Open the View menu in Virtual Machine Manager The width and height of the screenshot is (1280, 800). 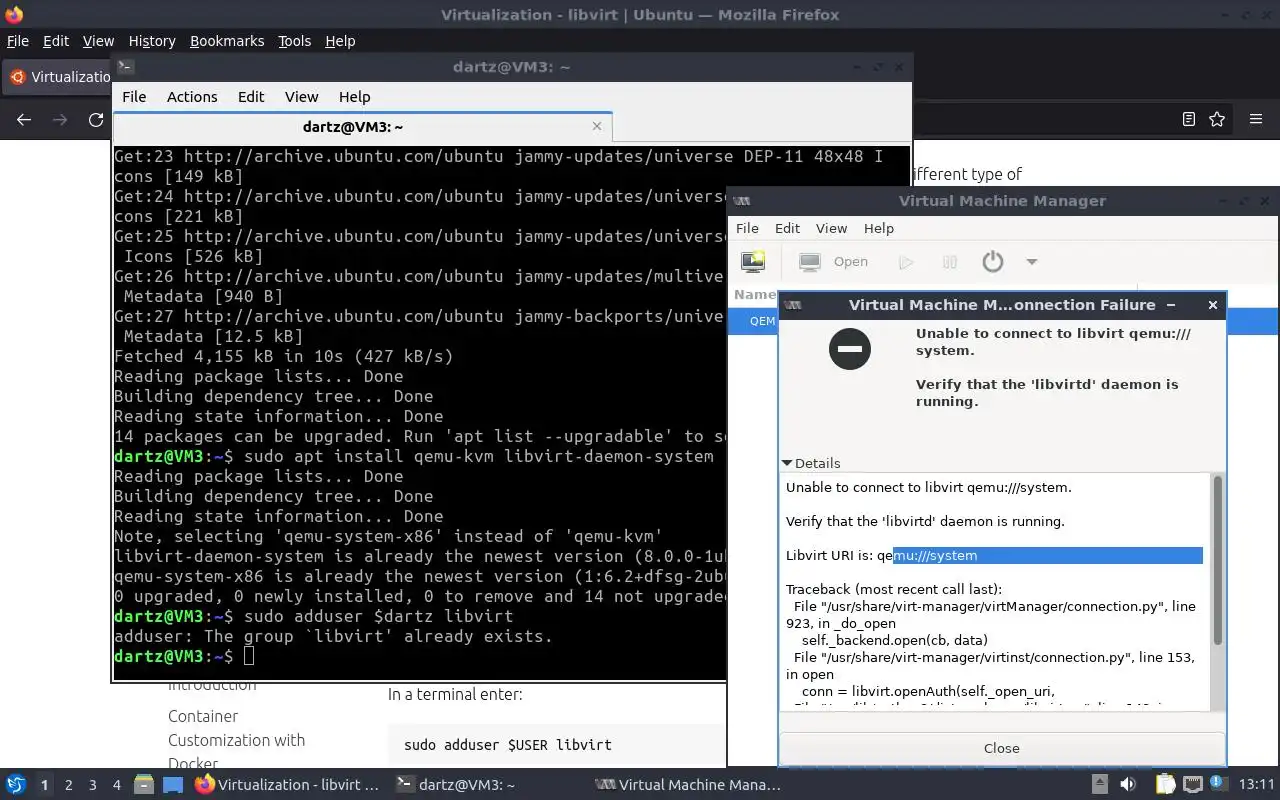[831, 228]
